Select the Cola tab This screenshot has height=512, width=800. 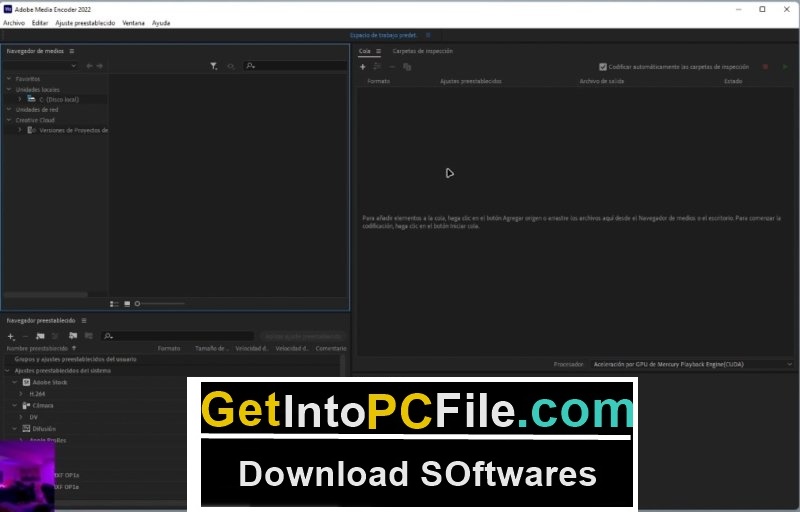[364, 51]
